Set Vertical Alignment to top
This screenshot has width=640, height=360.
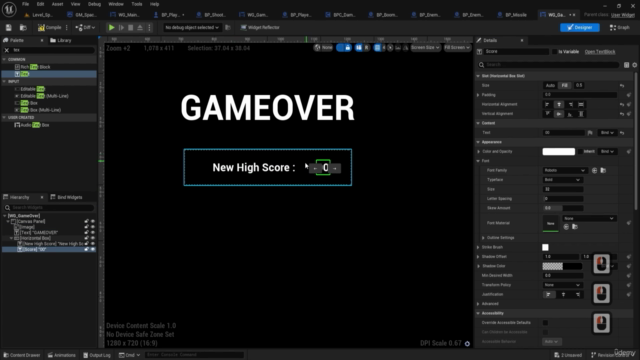(547, 114)
